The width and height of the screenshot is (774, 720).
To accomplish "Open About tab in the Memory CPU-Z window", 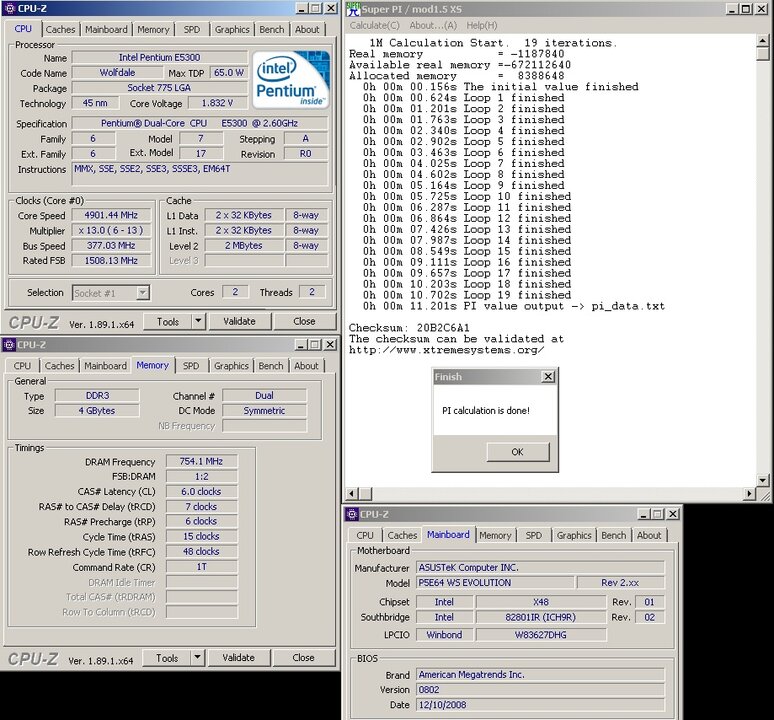I will coord(306,366).
